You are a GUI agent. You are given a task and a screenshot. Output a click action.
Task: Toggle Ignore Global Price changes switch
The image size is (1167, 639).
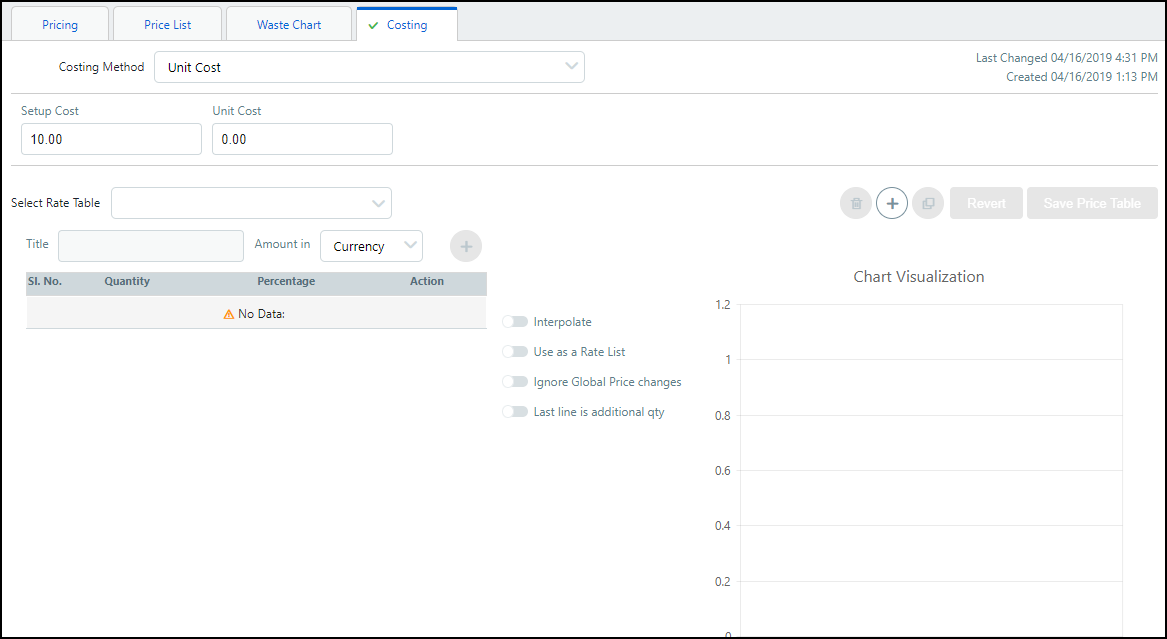tap(515, 382)
